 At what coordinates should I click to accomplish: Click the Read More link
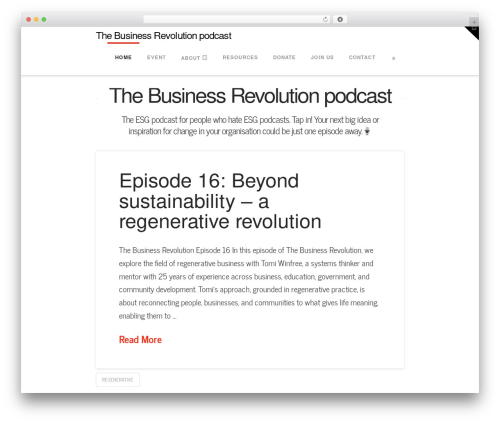tap(140, 340)
